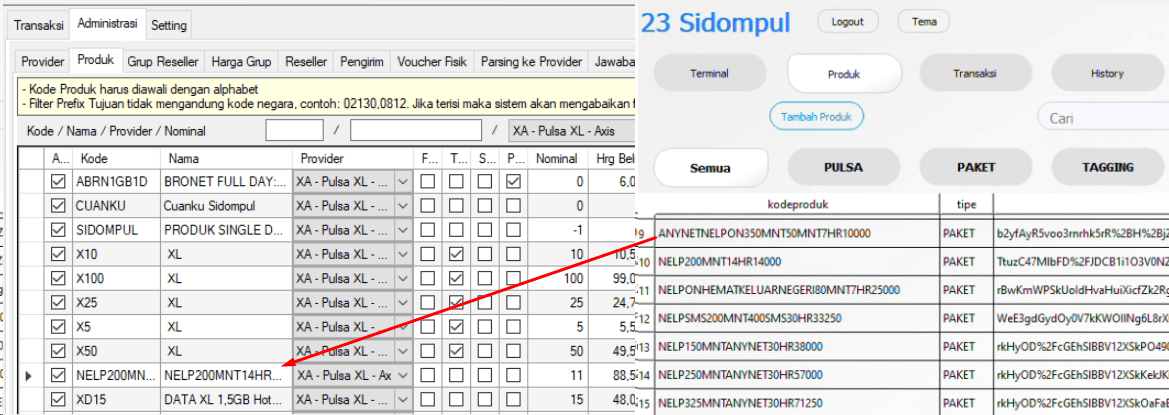Show TAGGING products
Viewport: 1169px width, 415px height.
pos(1107,168)
